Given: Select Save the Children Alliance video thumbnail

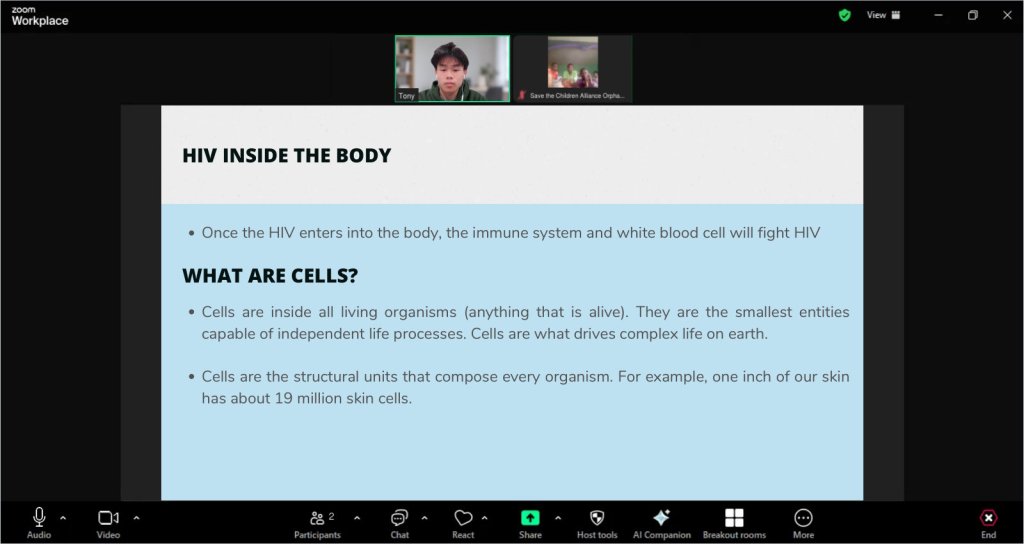Looking at the screenshot, I should tap(573, 69).
